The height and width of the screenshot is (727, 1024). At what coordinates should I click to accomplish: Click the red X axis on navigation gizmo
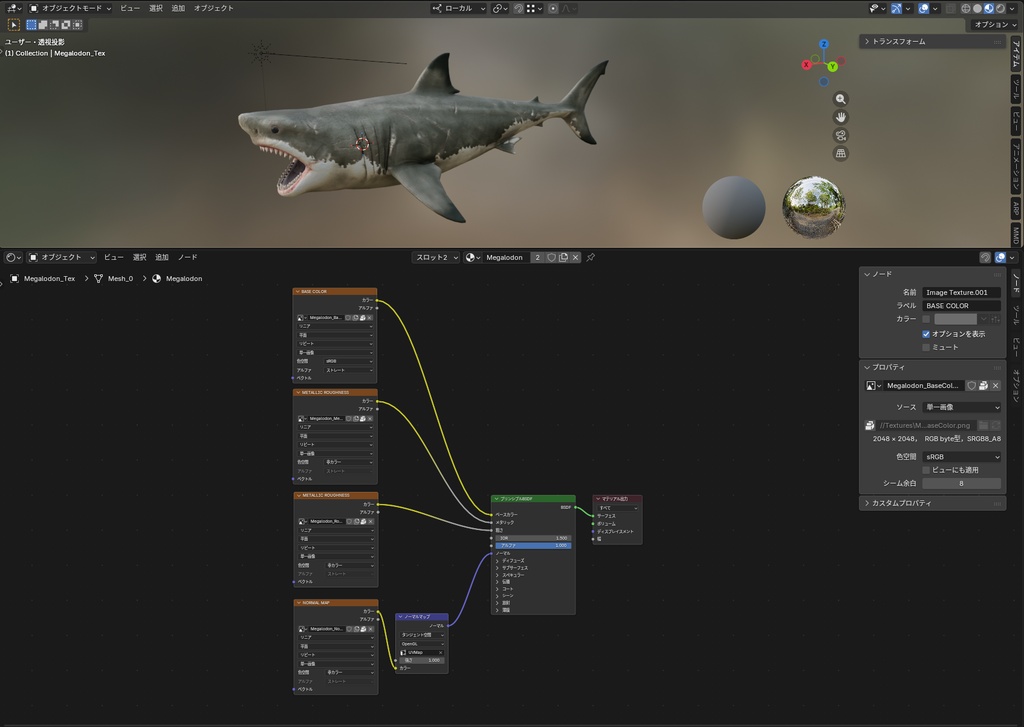click(807, 65)
